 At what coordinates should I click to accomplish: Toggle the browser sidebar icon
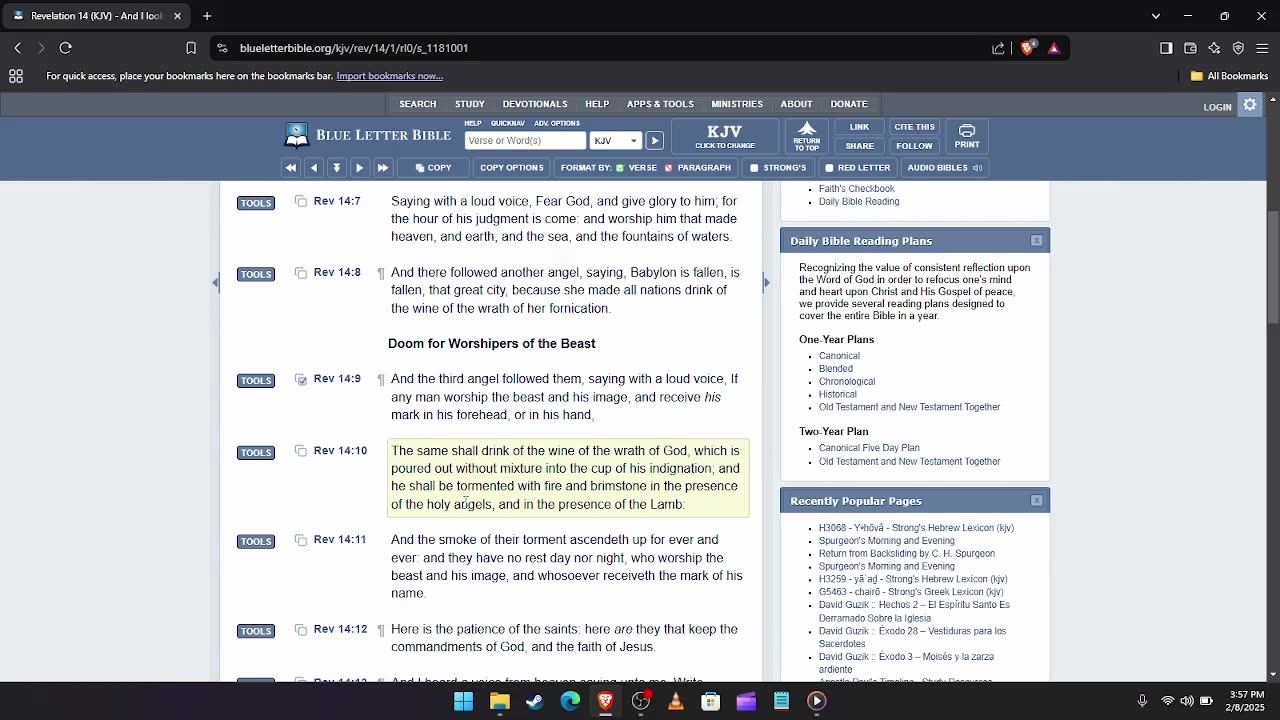click(1166, 48)
